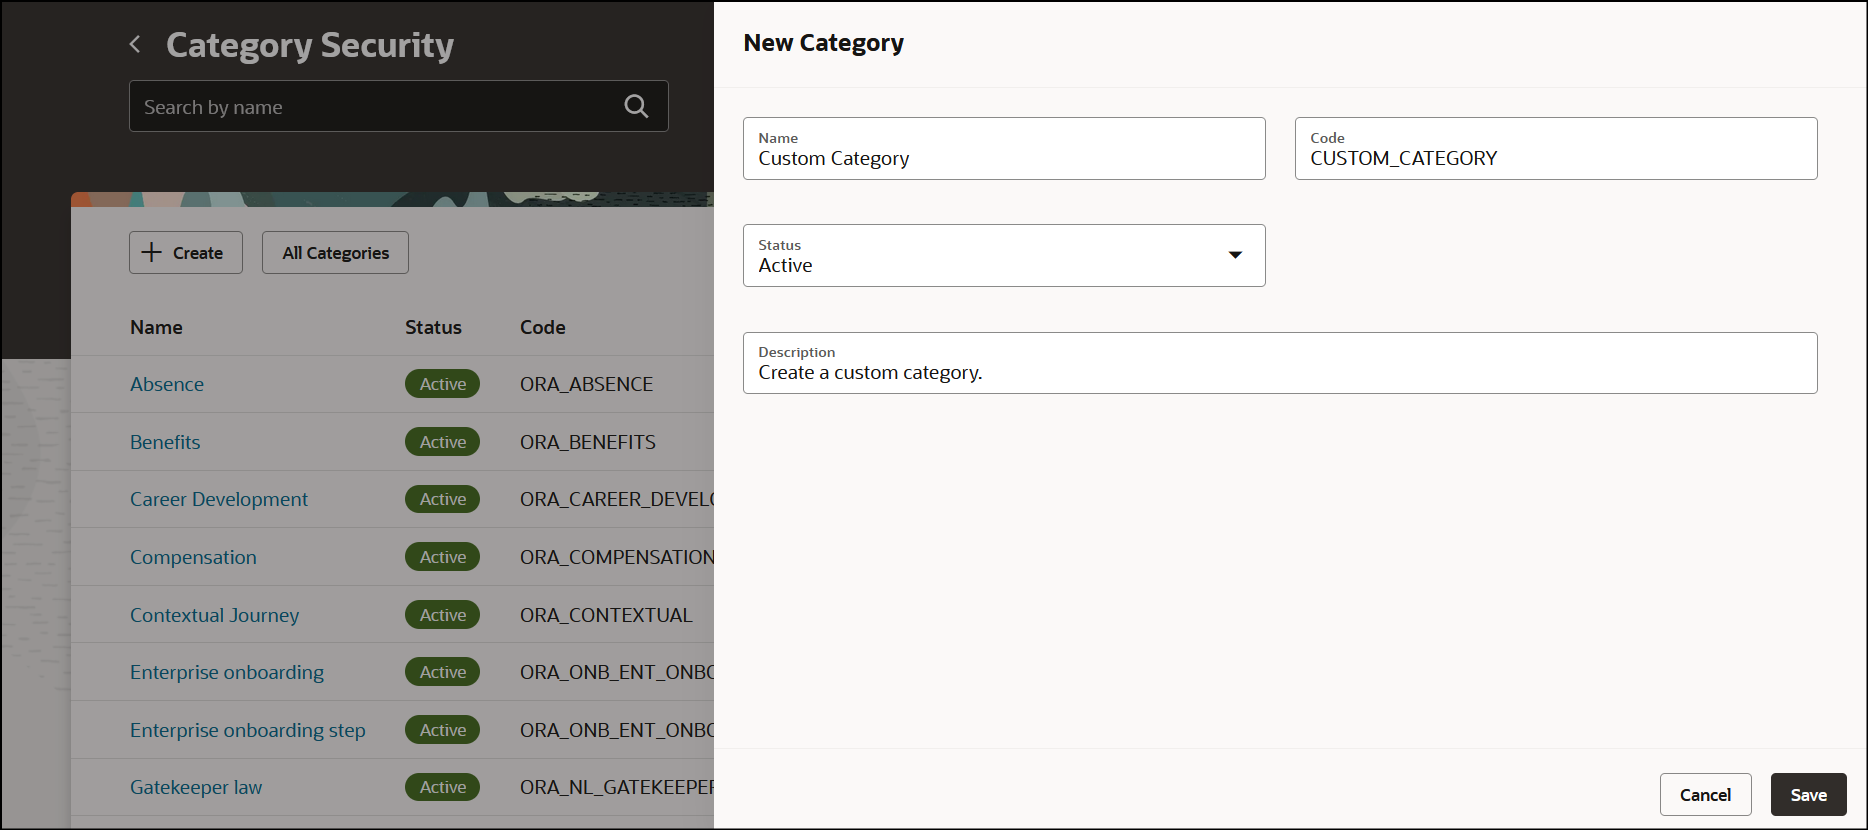Click the Name column header
Viewport: 1868px width, 830px height.
tap(156, 327)
